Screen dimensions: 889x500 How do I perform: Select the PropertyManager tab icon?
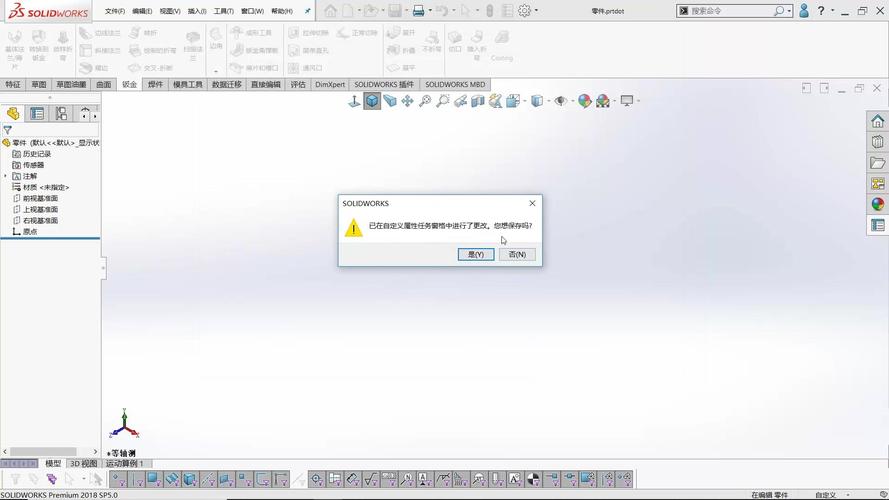click(x=37, y=113)
